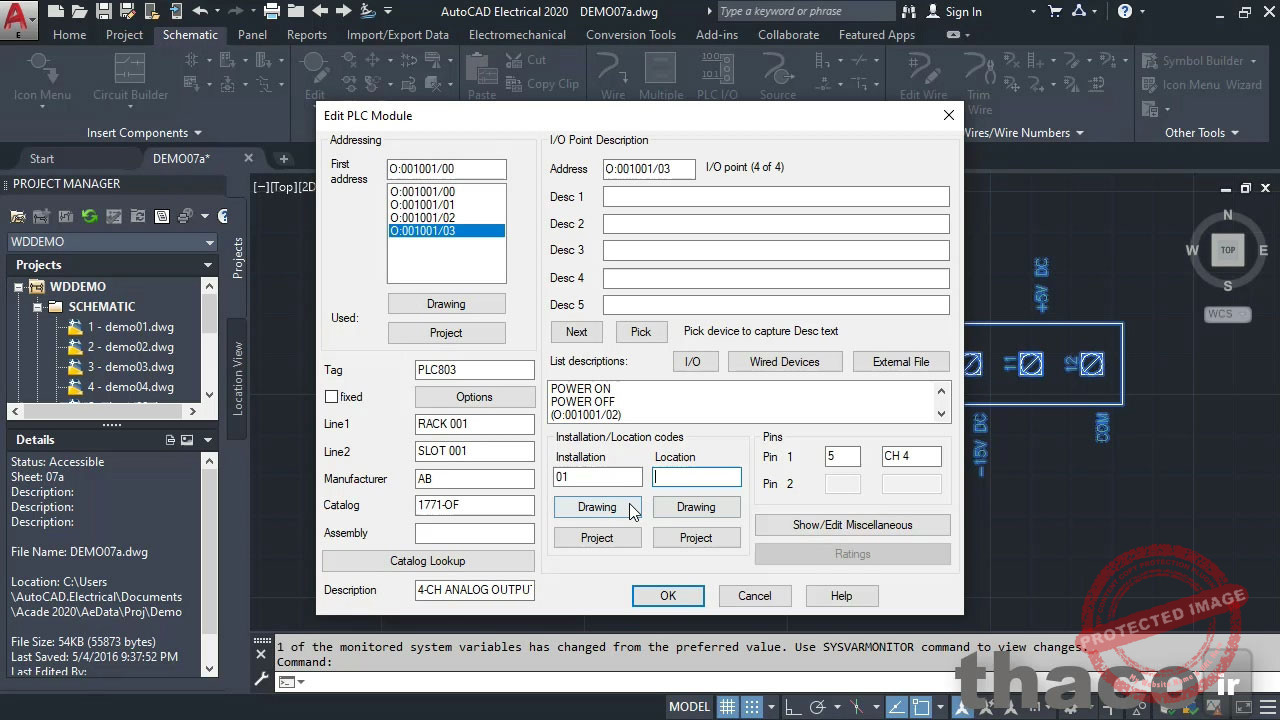
Task: Open the Start drawing tab
Action: tap(42, 159)
